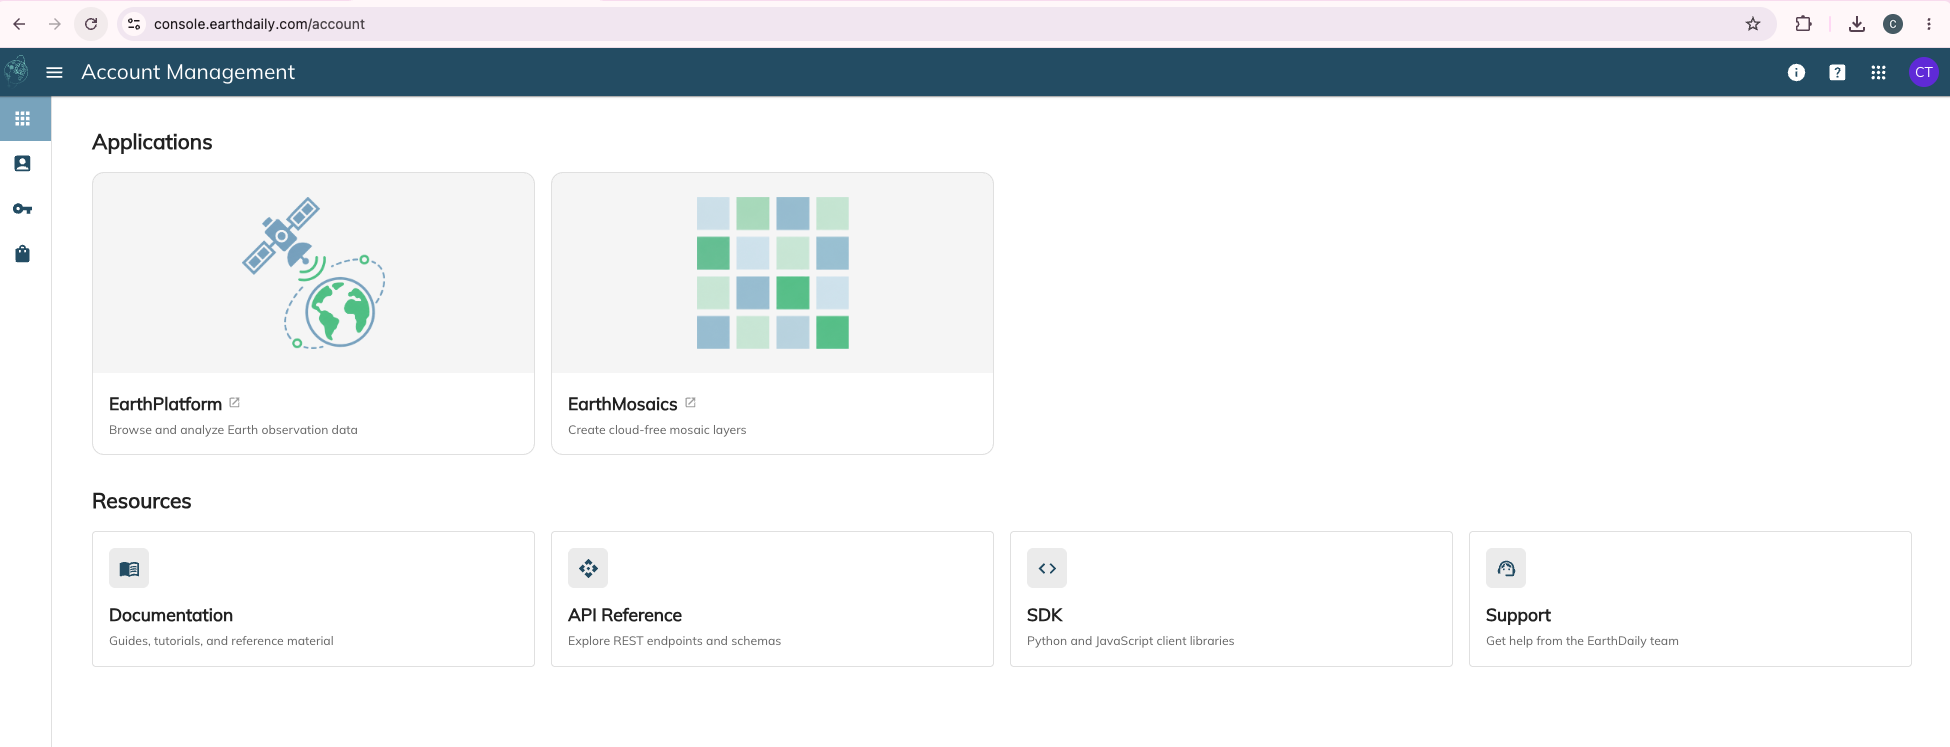Open browser extensions puzzle icon
Viewport: 1950px width, 747px height.
click(x=1803, y=24)
